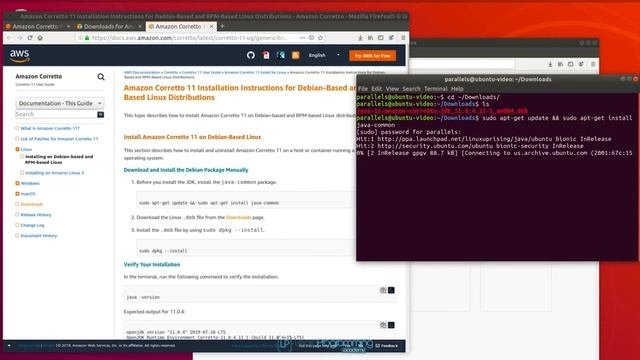This screenshot has height=360, width=640.
Task: Open the Documentation - This Guide dropdown
Action: 60,103
